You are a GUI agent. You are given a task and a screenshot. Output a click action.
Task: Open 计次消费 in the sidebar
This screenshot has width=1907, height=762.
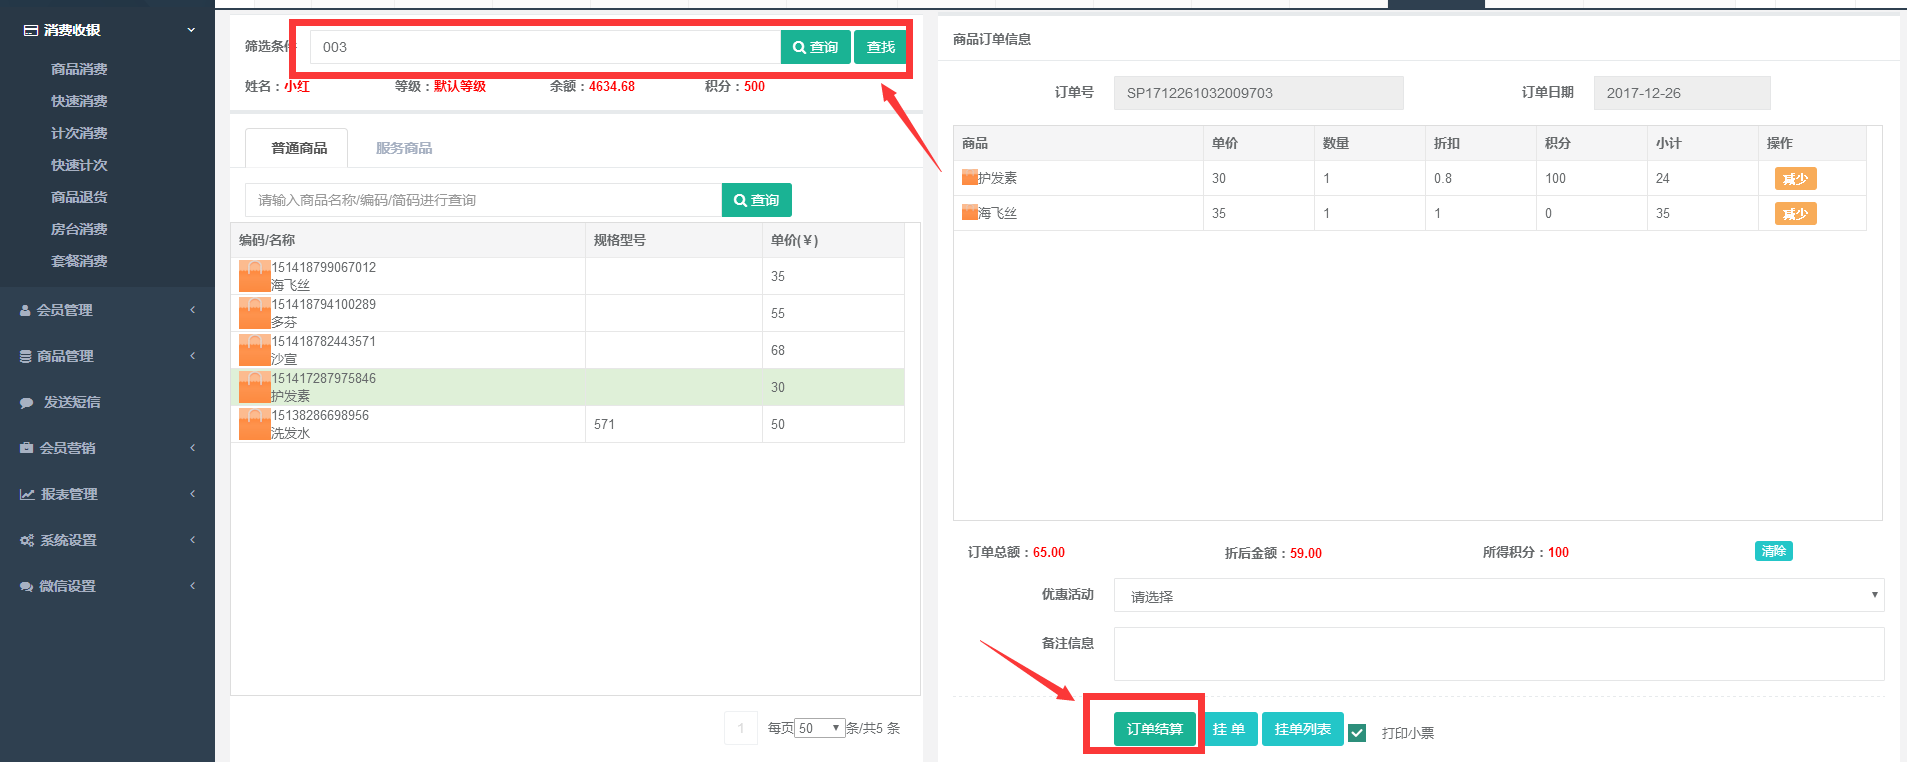[x=79, y=133]
